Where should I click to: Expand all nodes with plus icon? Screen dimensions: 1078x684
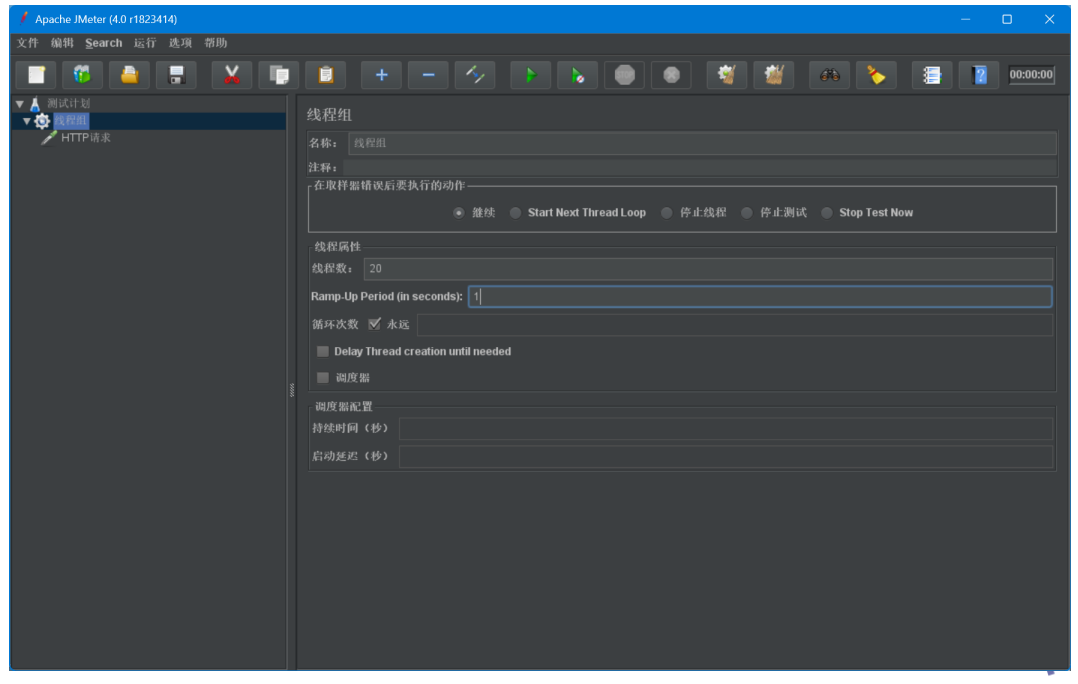pyautogui.click(x=381, y=75)
